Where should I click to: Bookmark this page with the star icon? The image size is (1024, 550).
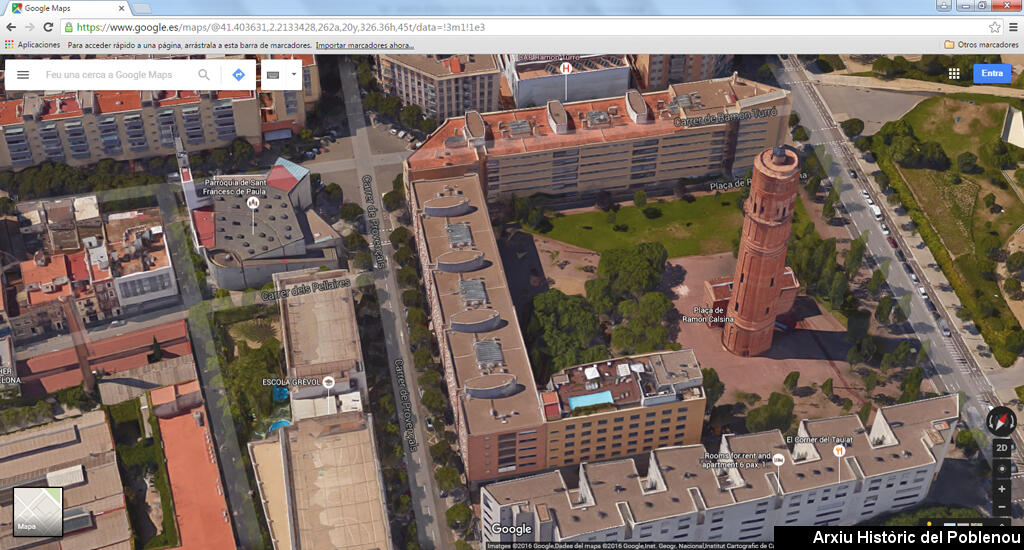click(994, 27)
